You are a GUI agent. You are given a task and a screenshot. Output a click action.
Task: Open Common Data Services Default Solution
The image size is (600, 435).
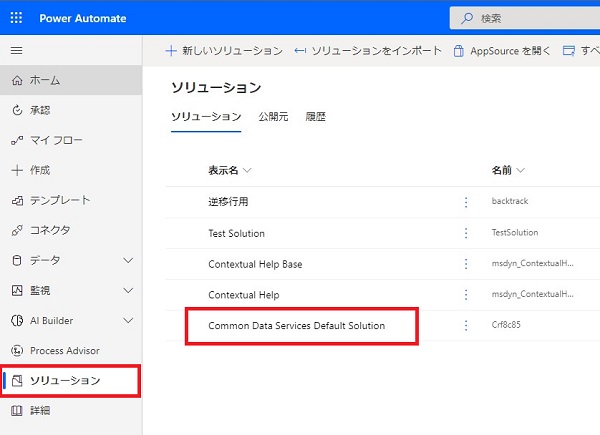click(x=297, y=326)
